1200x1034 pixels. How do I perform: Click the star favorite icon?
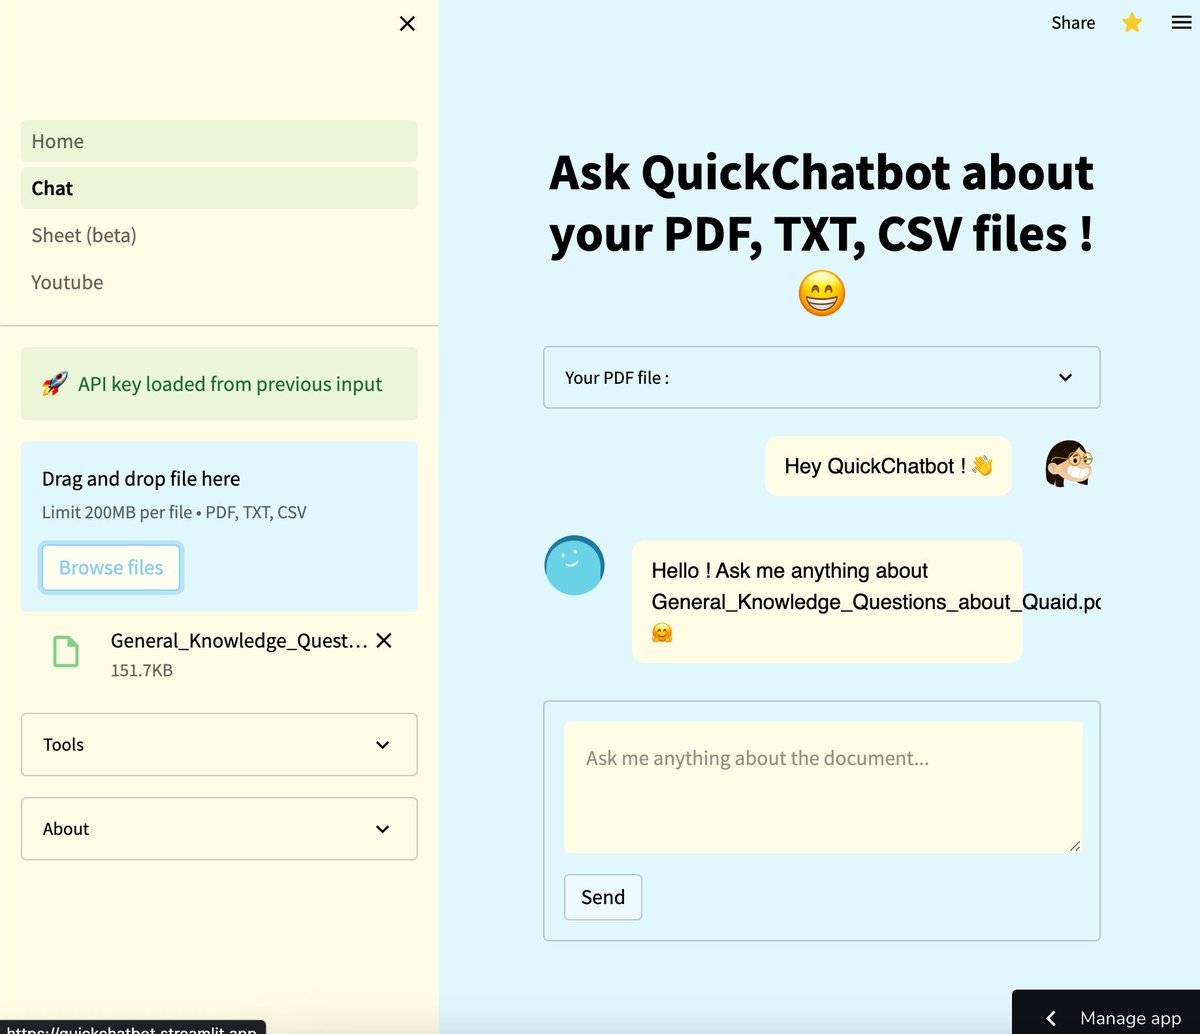(x=1132, y=22)
